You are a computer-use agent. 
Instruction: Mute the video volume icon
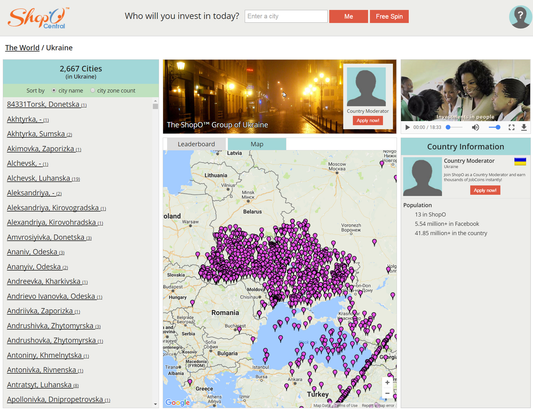point(475,127)
